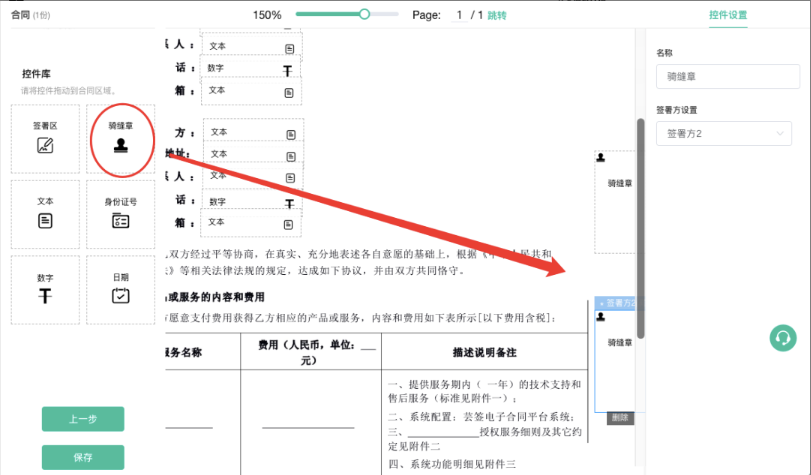Select the 日期 date control
Image resolution: width=811 pixels, height=475 pixels.
pos(121,289)
